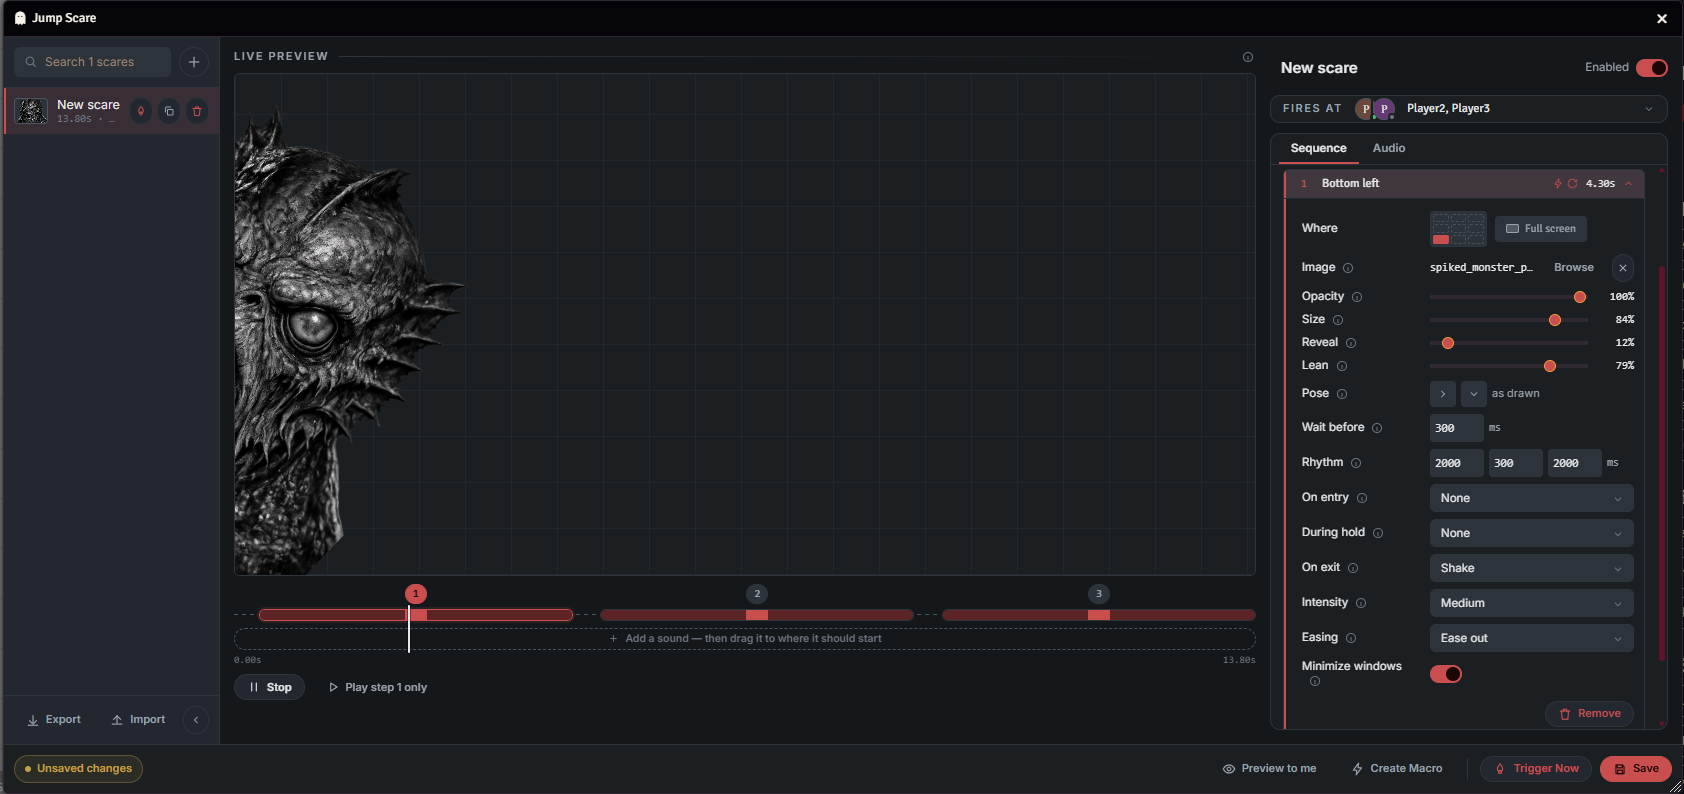Viewport: 1684px width, 794px height.
Task: Show info for Intensity setting
Action: [1361, 603]
